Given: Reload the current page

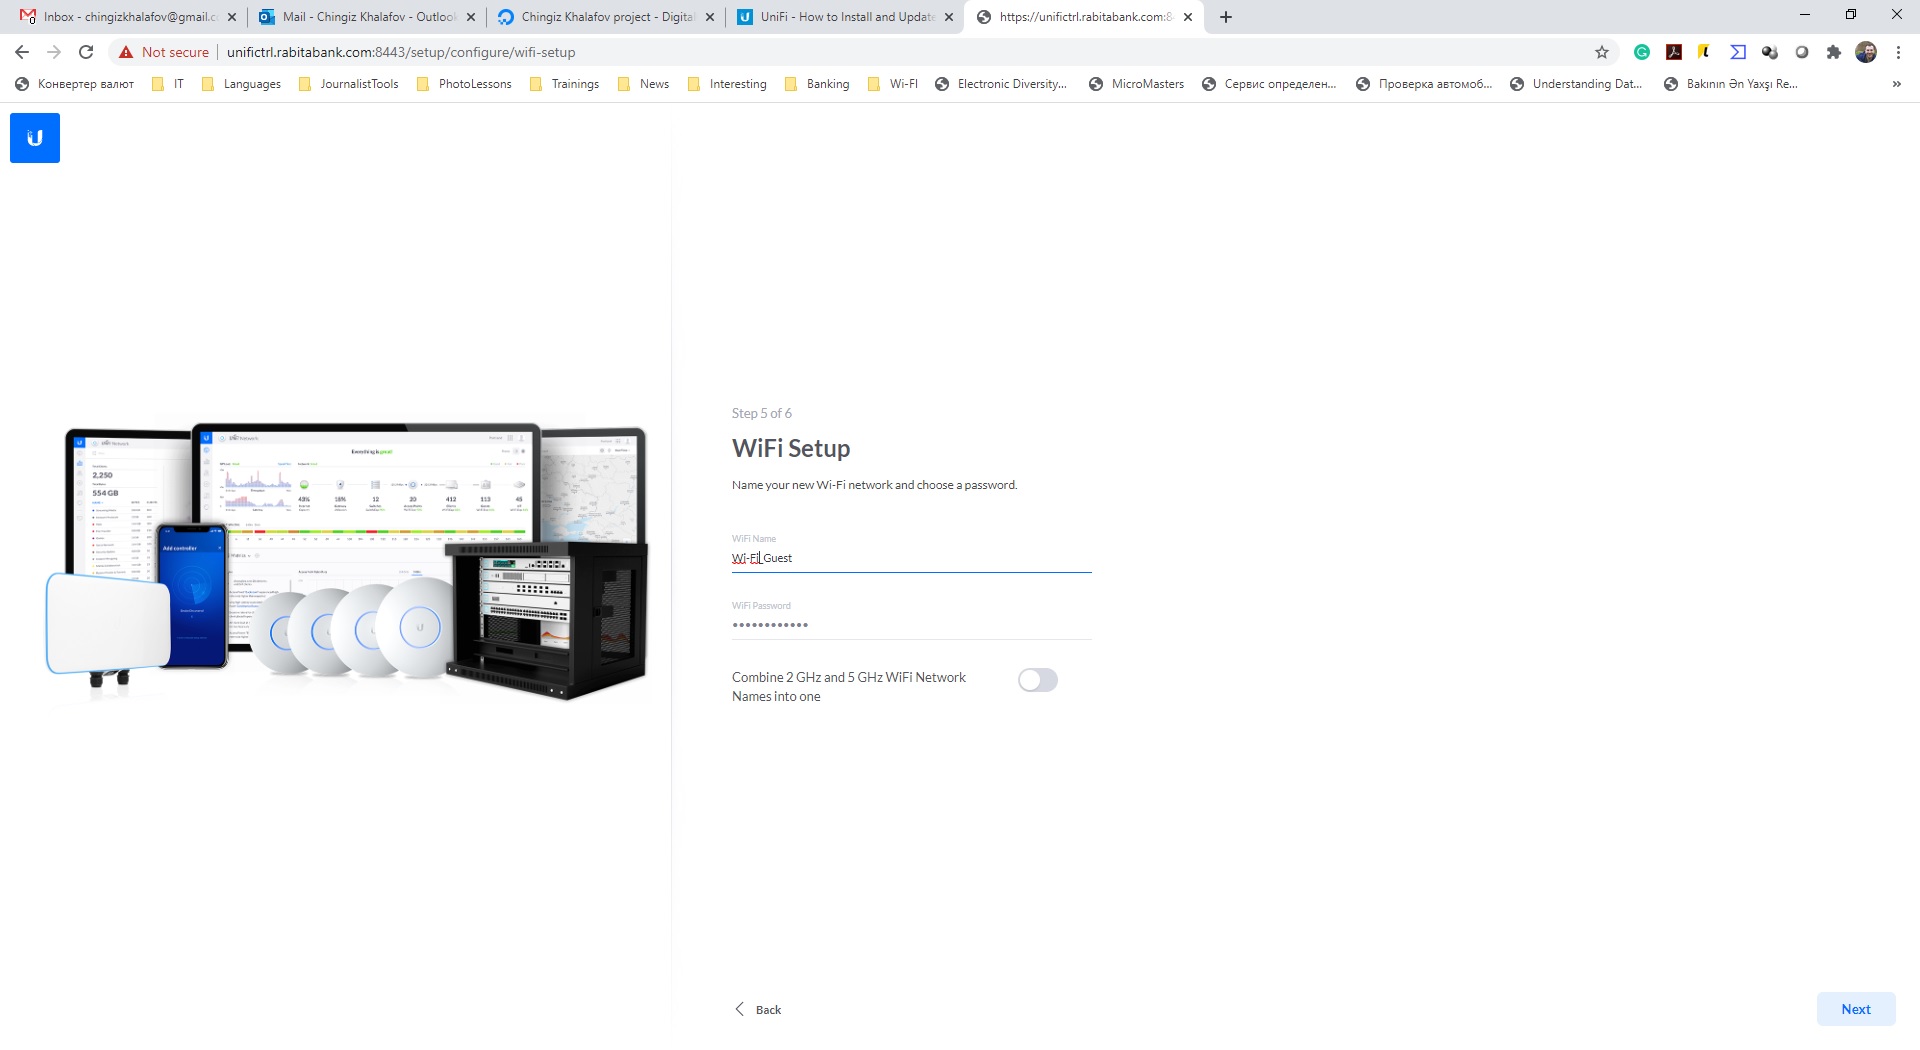Looking at the screenshot, I should point(86,52).
